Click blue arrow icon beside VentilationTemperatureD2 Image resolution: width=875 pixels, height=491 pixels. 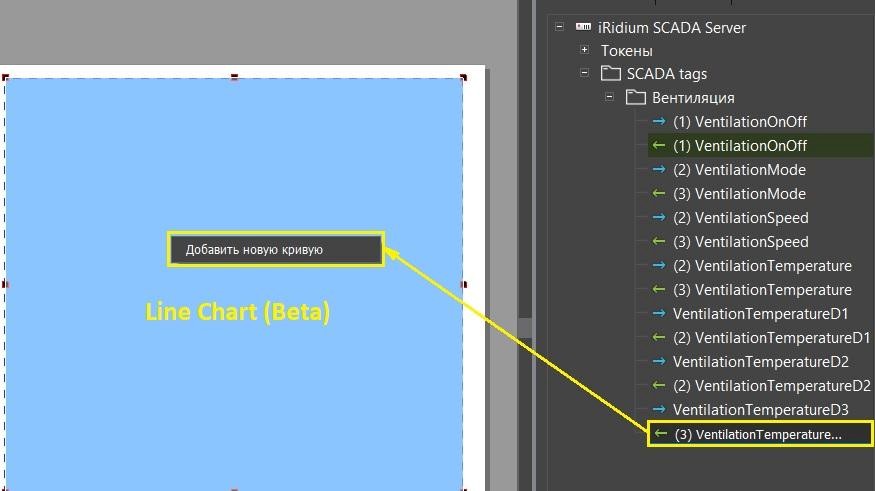coord(659,362)
